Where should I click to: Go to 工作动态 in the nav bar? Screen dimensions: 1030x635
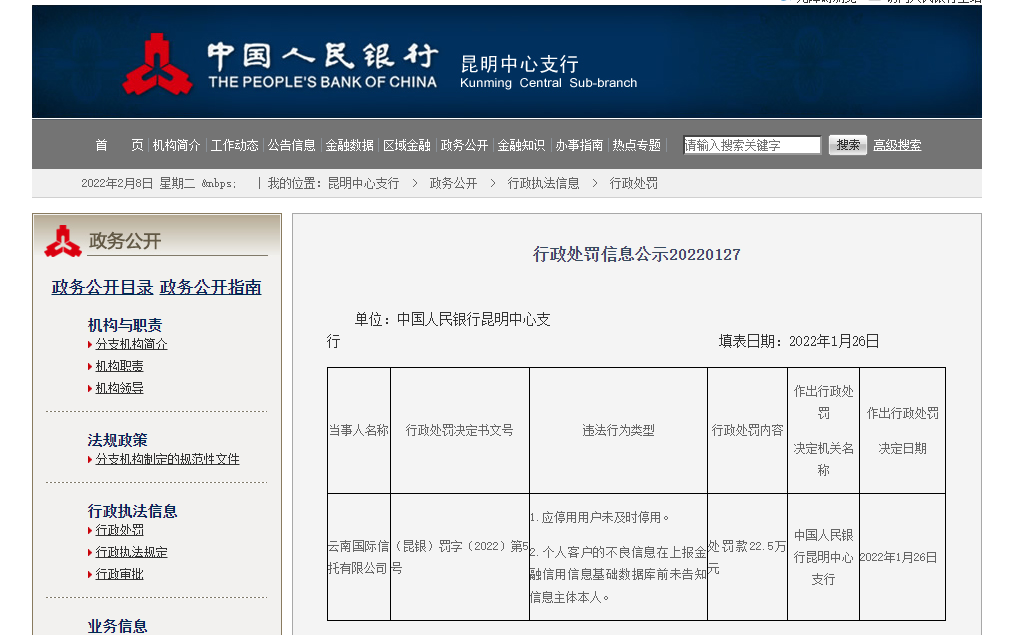[234, 145]
